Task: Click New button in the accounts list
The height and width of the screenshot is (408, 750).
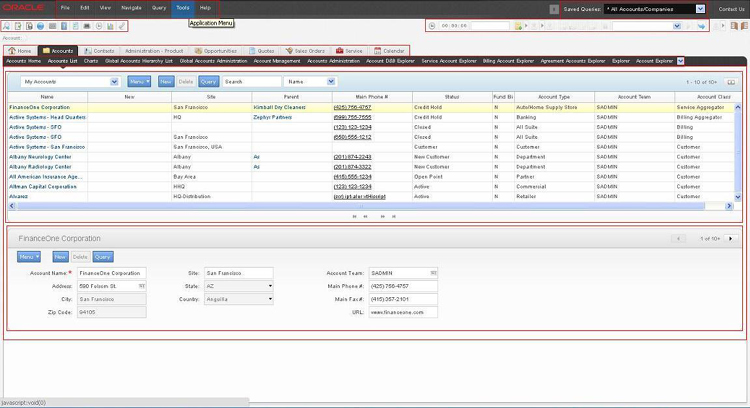Action: coord(165,82)
